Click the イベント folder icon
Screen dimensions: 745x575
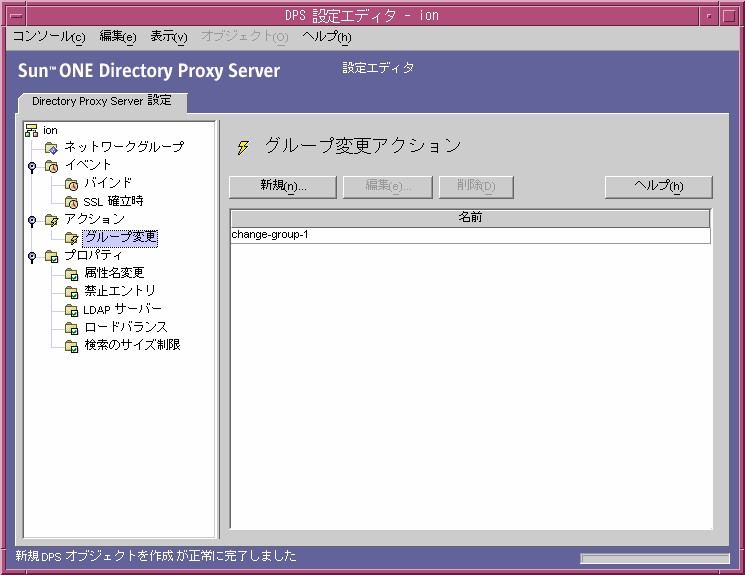click(x=51, y=166)
